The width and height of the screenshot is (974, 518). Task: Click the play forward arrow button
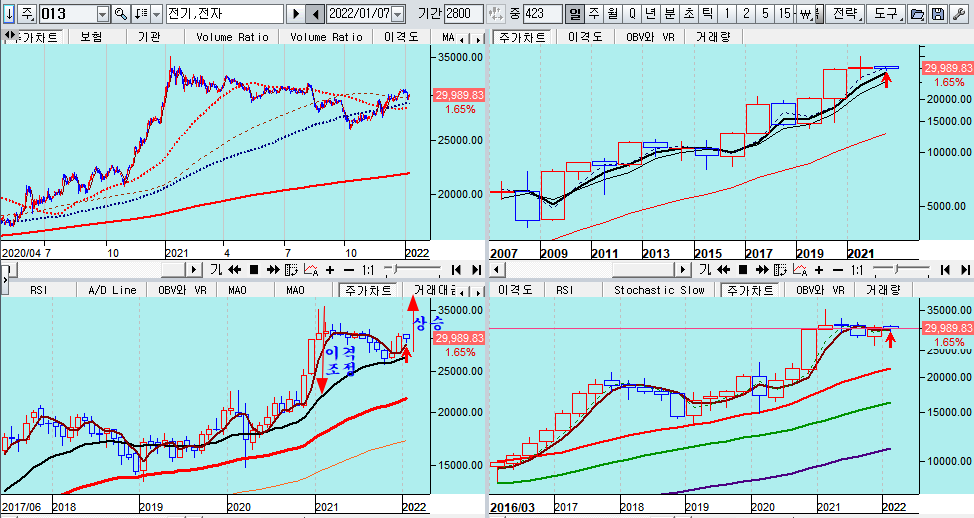[x=295, y=14]
